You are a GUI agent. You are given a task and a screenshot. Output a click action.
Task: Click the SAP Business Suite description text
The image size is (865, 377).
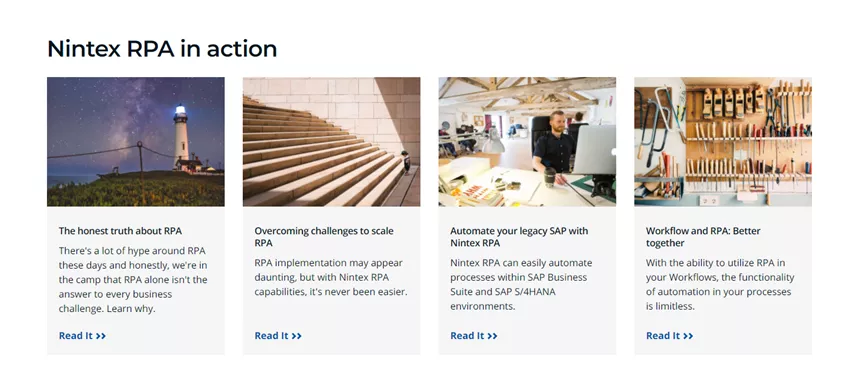(x=521, y=284)
